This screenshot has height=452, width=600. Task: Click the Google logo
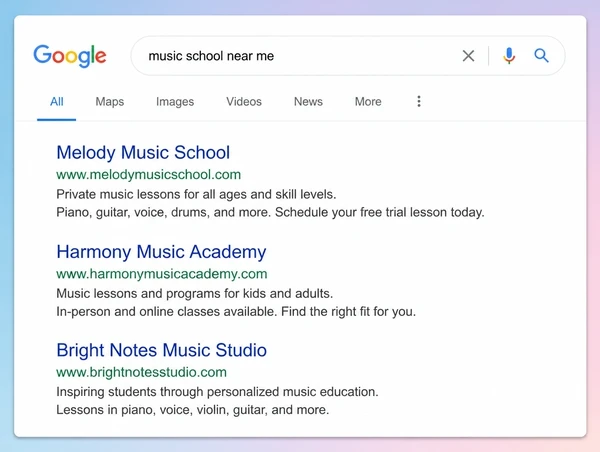[70, 56]
